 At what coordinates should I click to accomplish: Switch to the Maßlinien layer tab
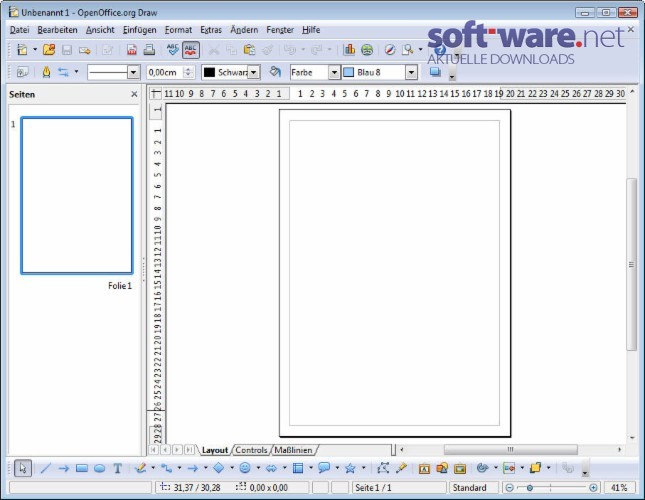[x=293, y=450]
